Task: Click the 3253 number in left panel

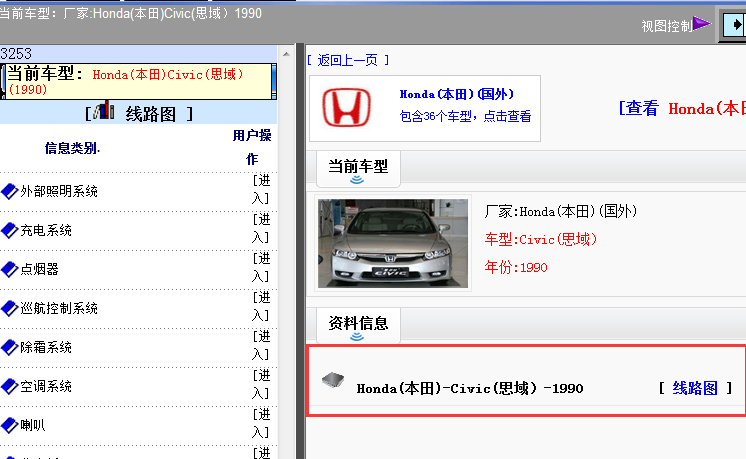Action: (16, 53)
